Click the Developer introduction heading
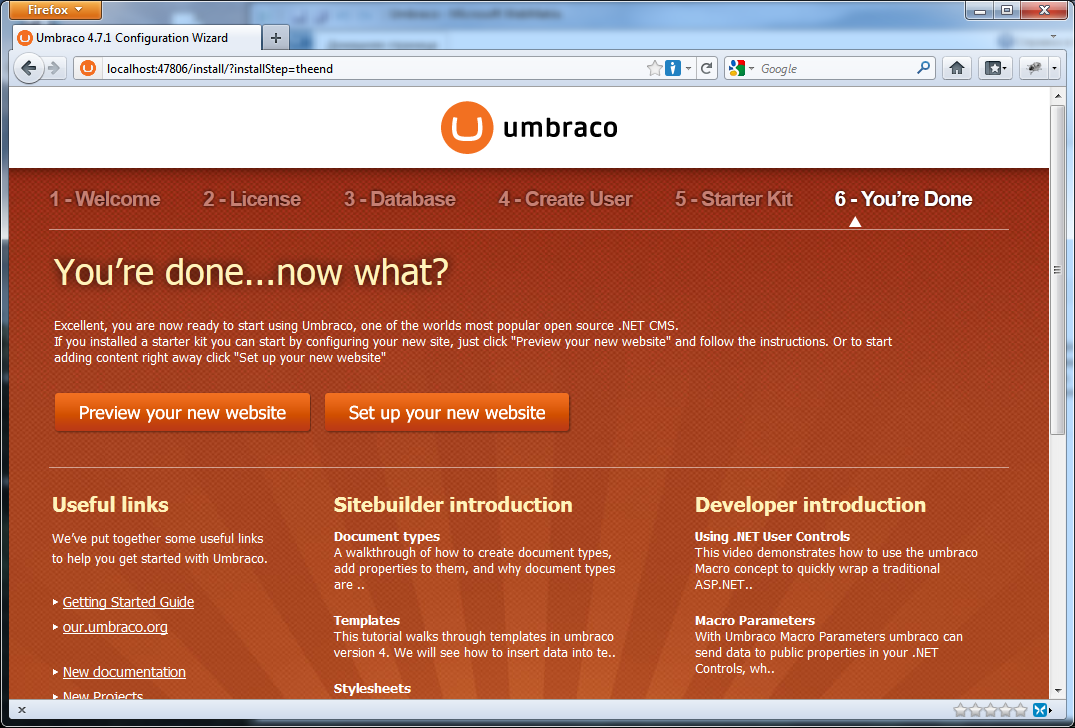The height and width of the screenshot is (728, 1075). click(x=810, y=505)
